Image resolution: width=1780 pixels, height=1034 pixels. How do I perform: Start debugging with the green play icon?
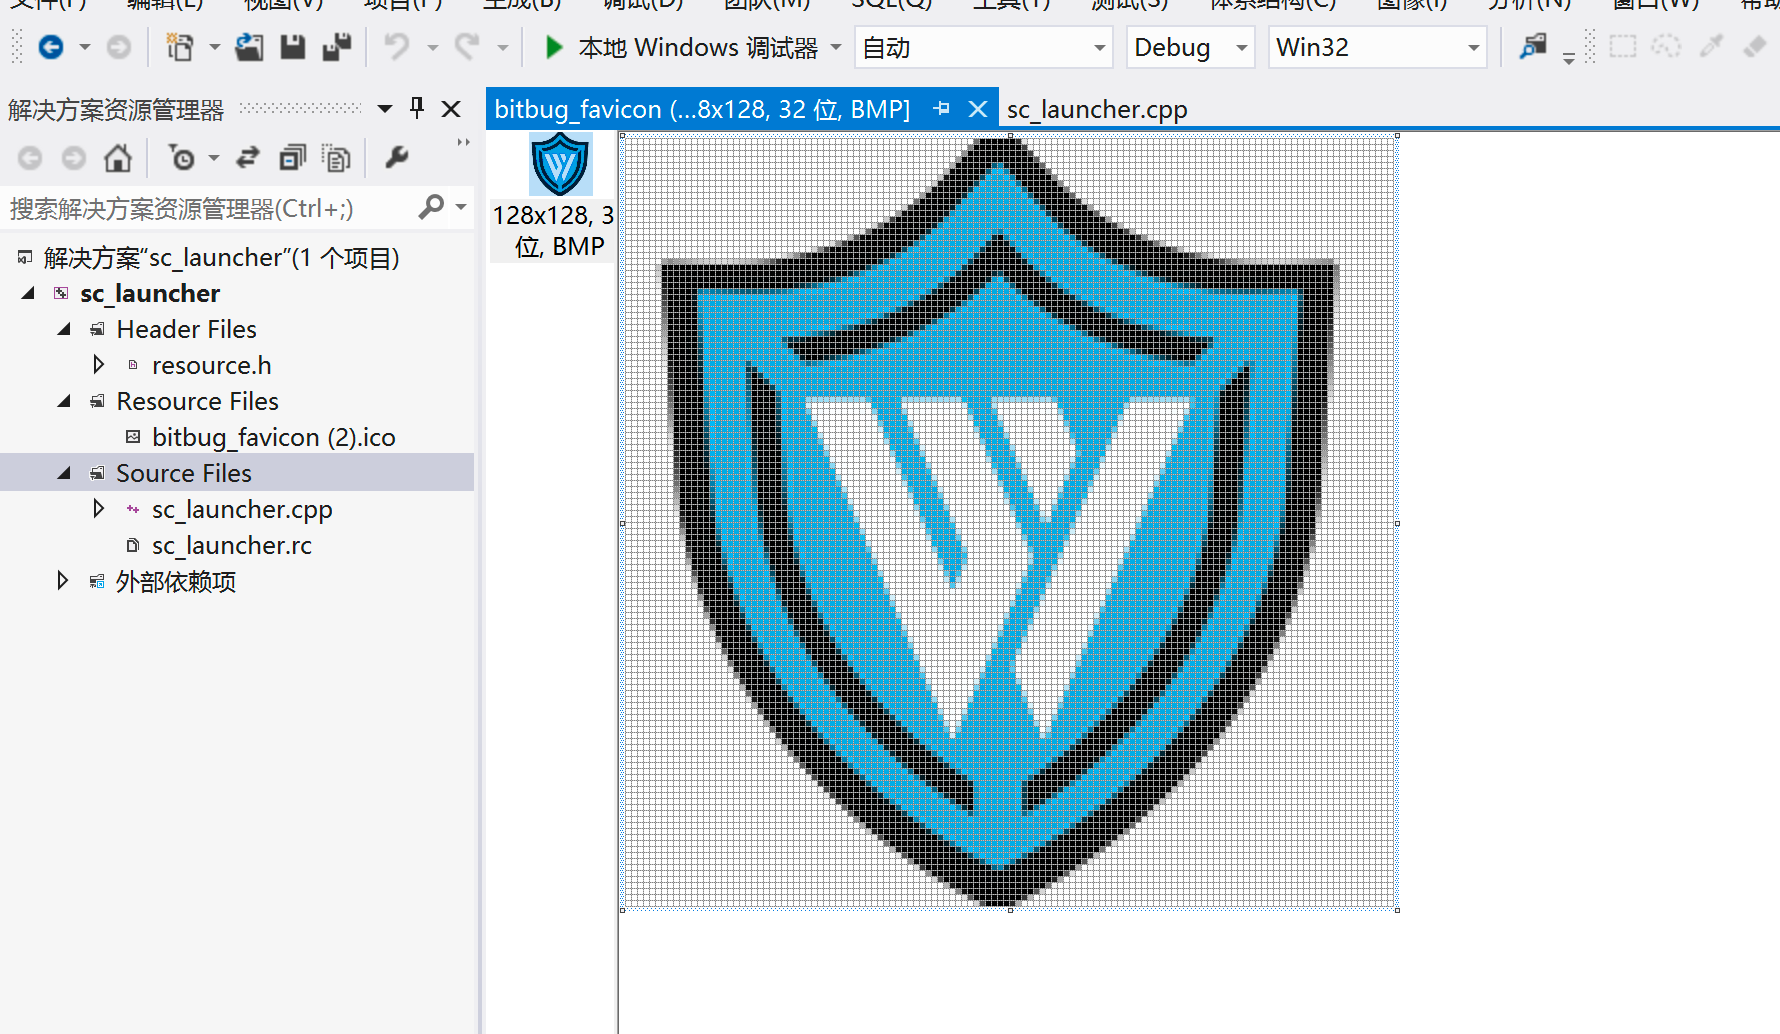[553, 47]
